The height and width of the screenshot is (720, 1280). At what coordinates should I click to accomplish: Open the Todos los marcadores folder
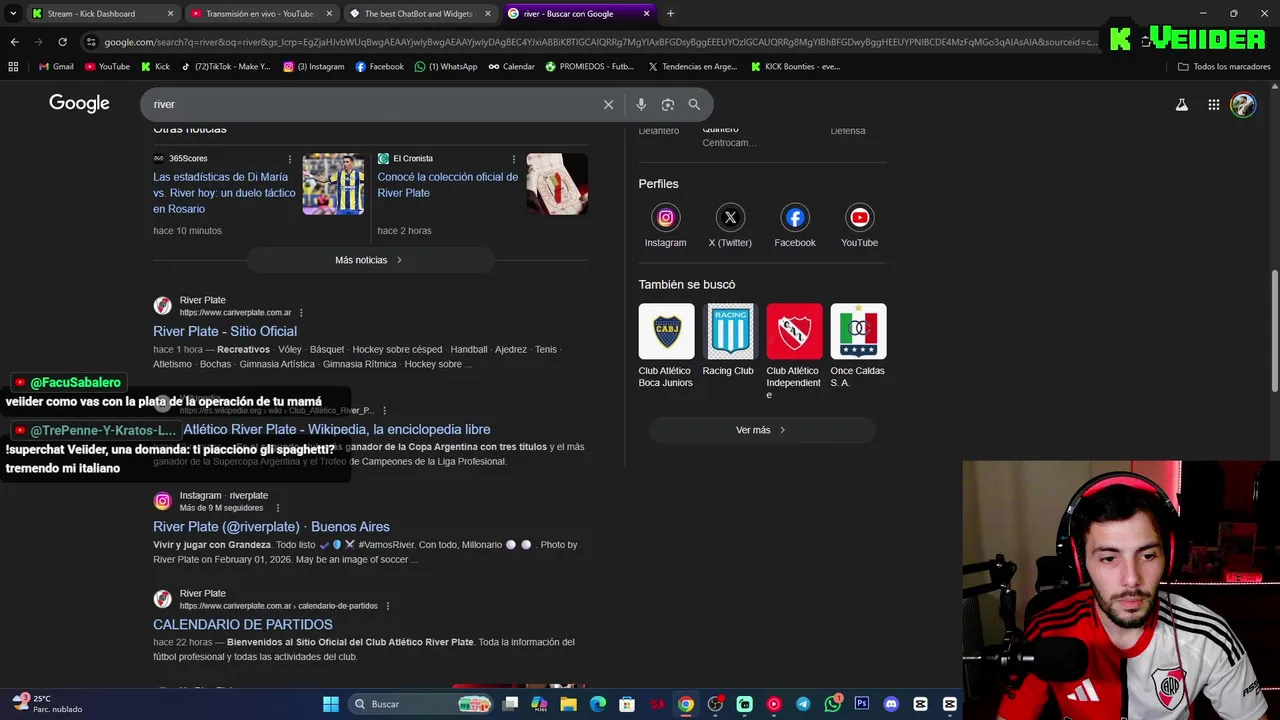(x=1224, y=66)
